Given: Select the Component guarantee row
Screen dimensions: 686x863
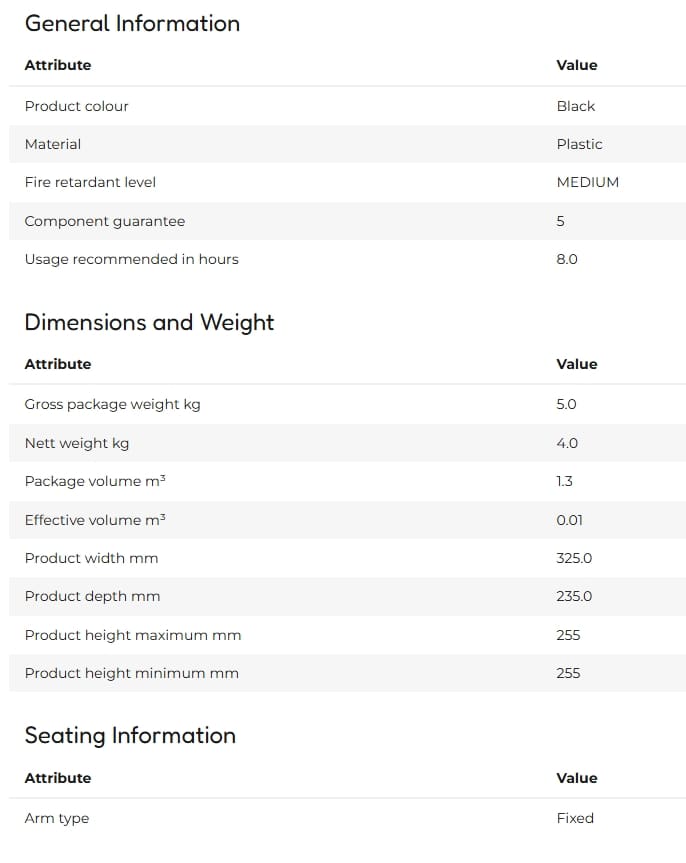Looking at the screenshot, I should pyautogui.click(x=347, y=221).
